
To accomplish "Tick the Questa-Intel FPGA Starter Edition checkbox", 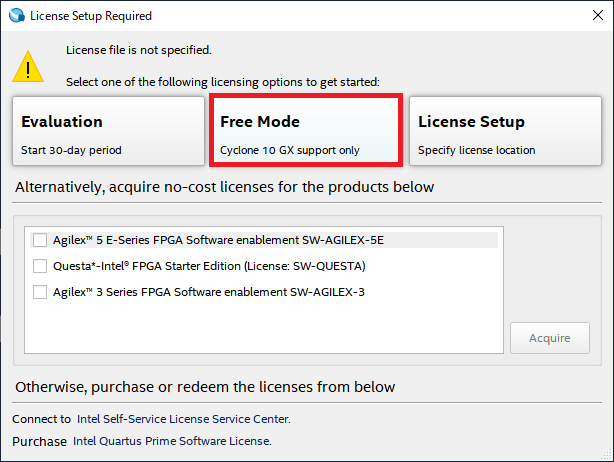I will click(x=40, y=266).
